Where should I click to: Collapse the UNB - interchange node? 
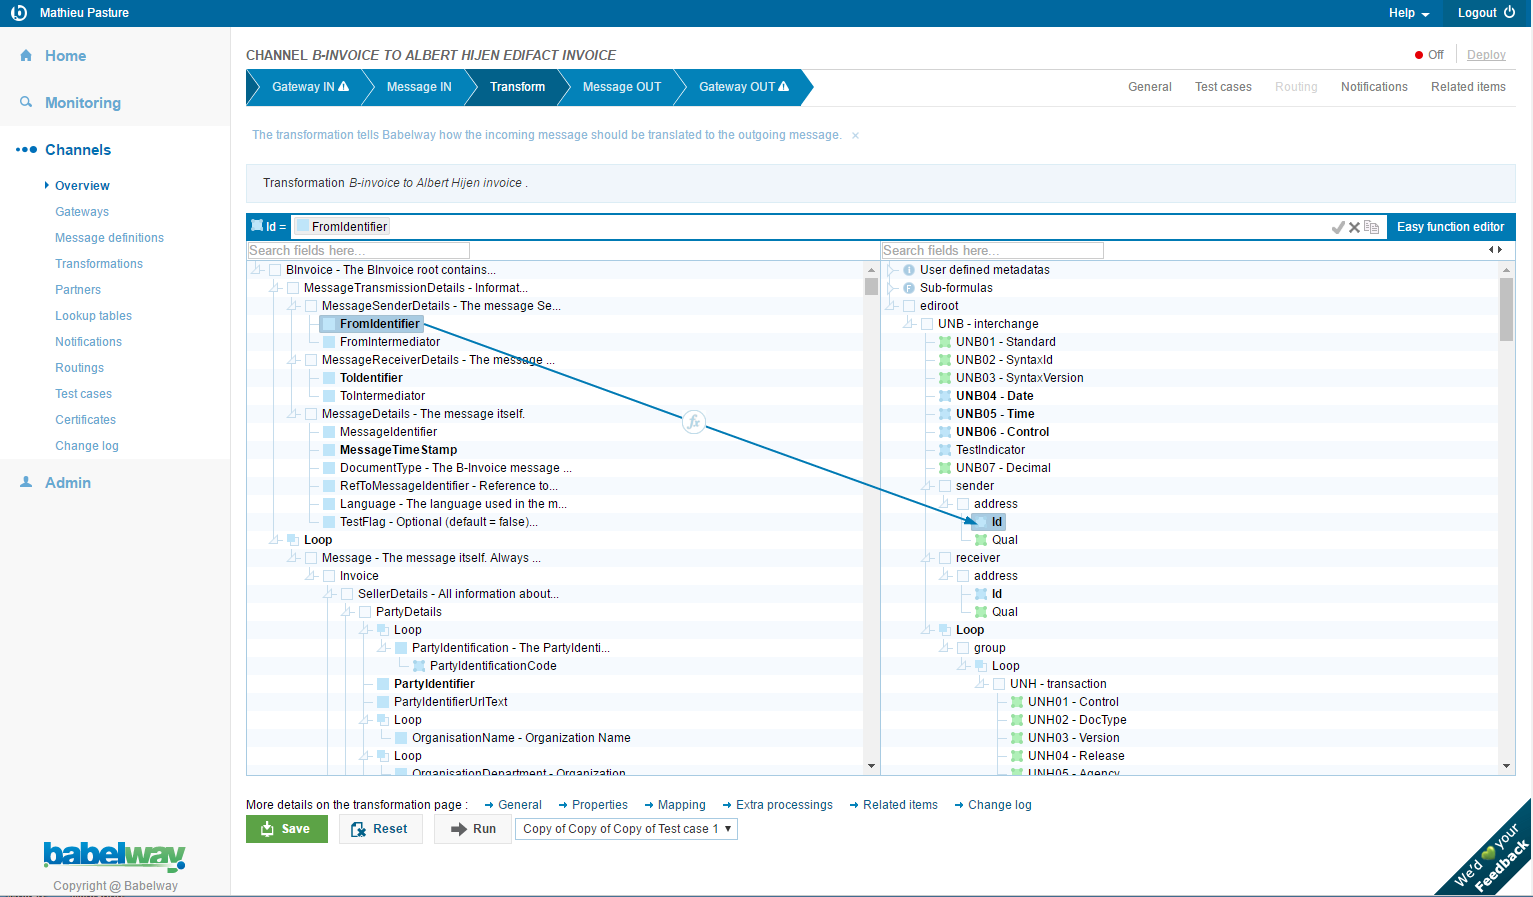pos(909,323)
